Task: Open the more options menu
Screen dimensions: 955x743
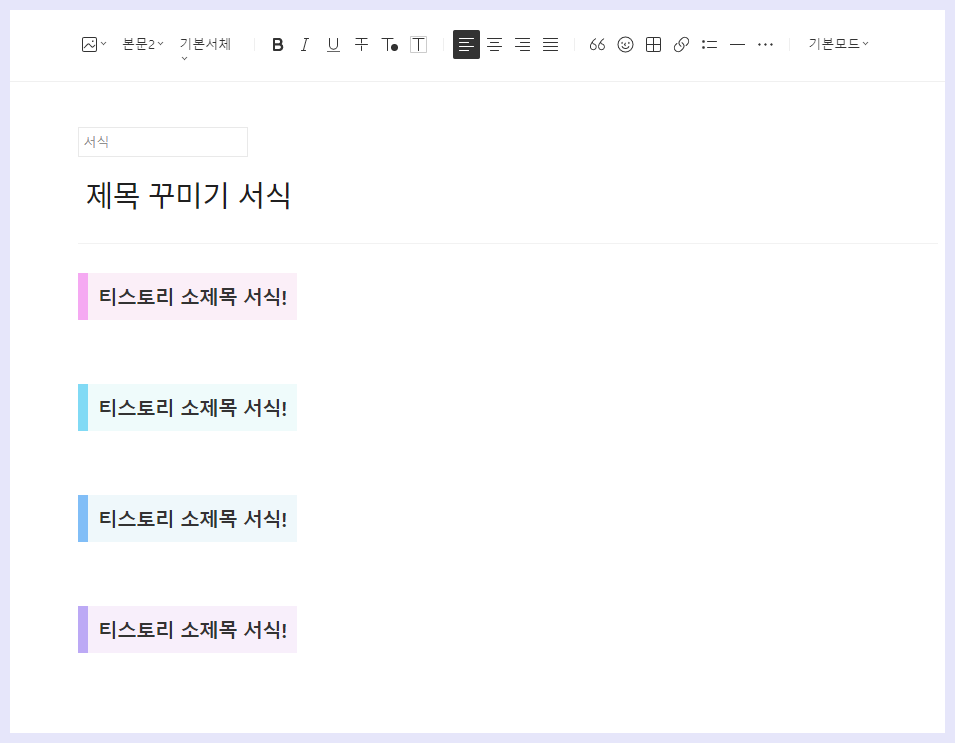Action: [766, 44]
